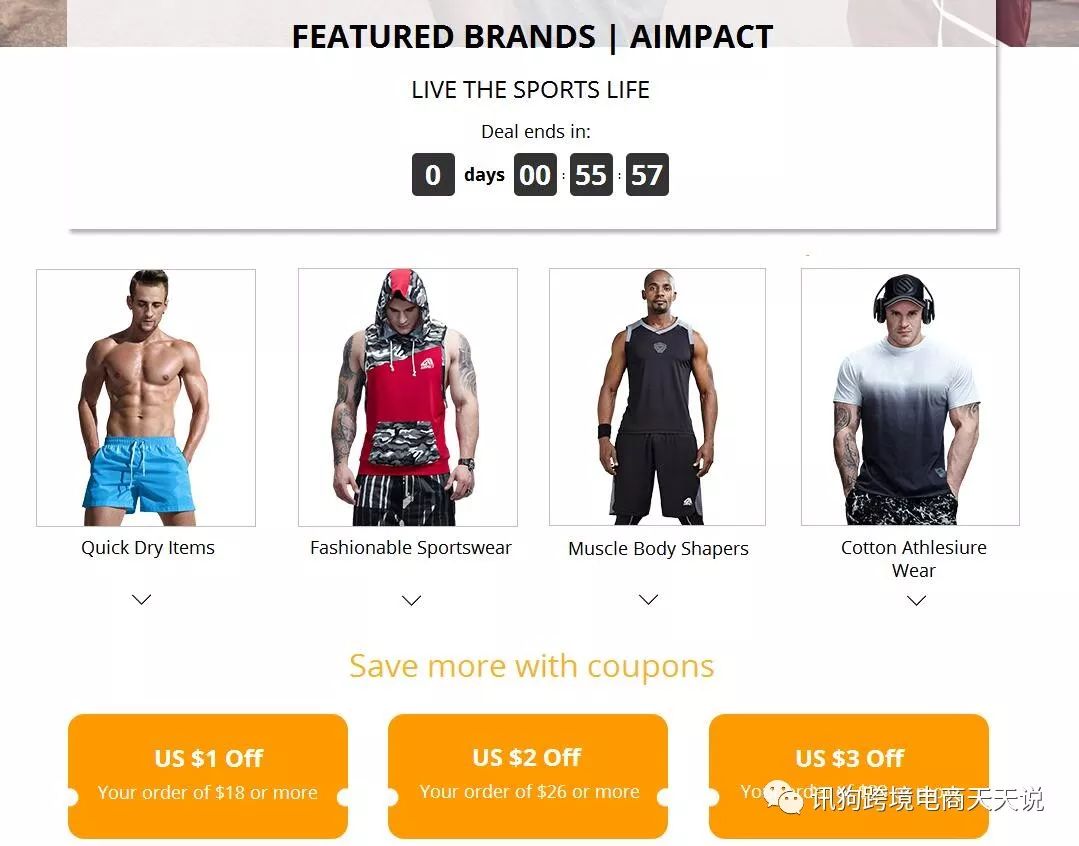Open the black basketball outfit image
This screenshot has height=846, width=1079.
pos(657,397)
